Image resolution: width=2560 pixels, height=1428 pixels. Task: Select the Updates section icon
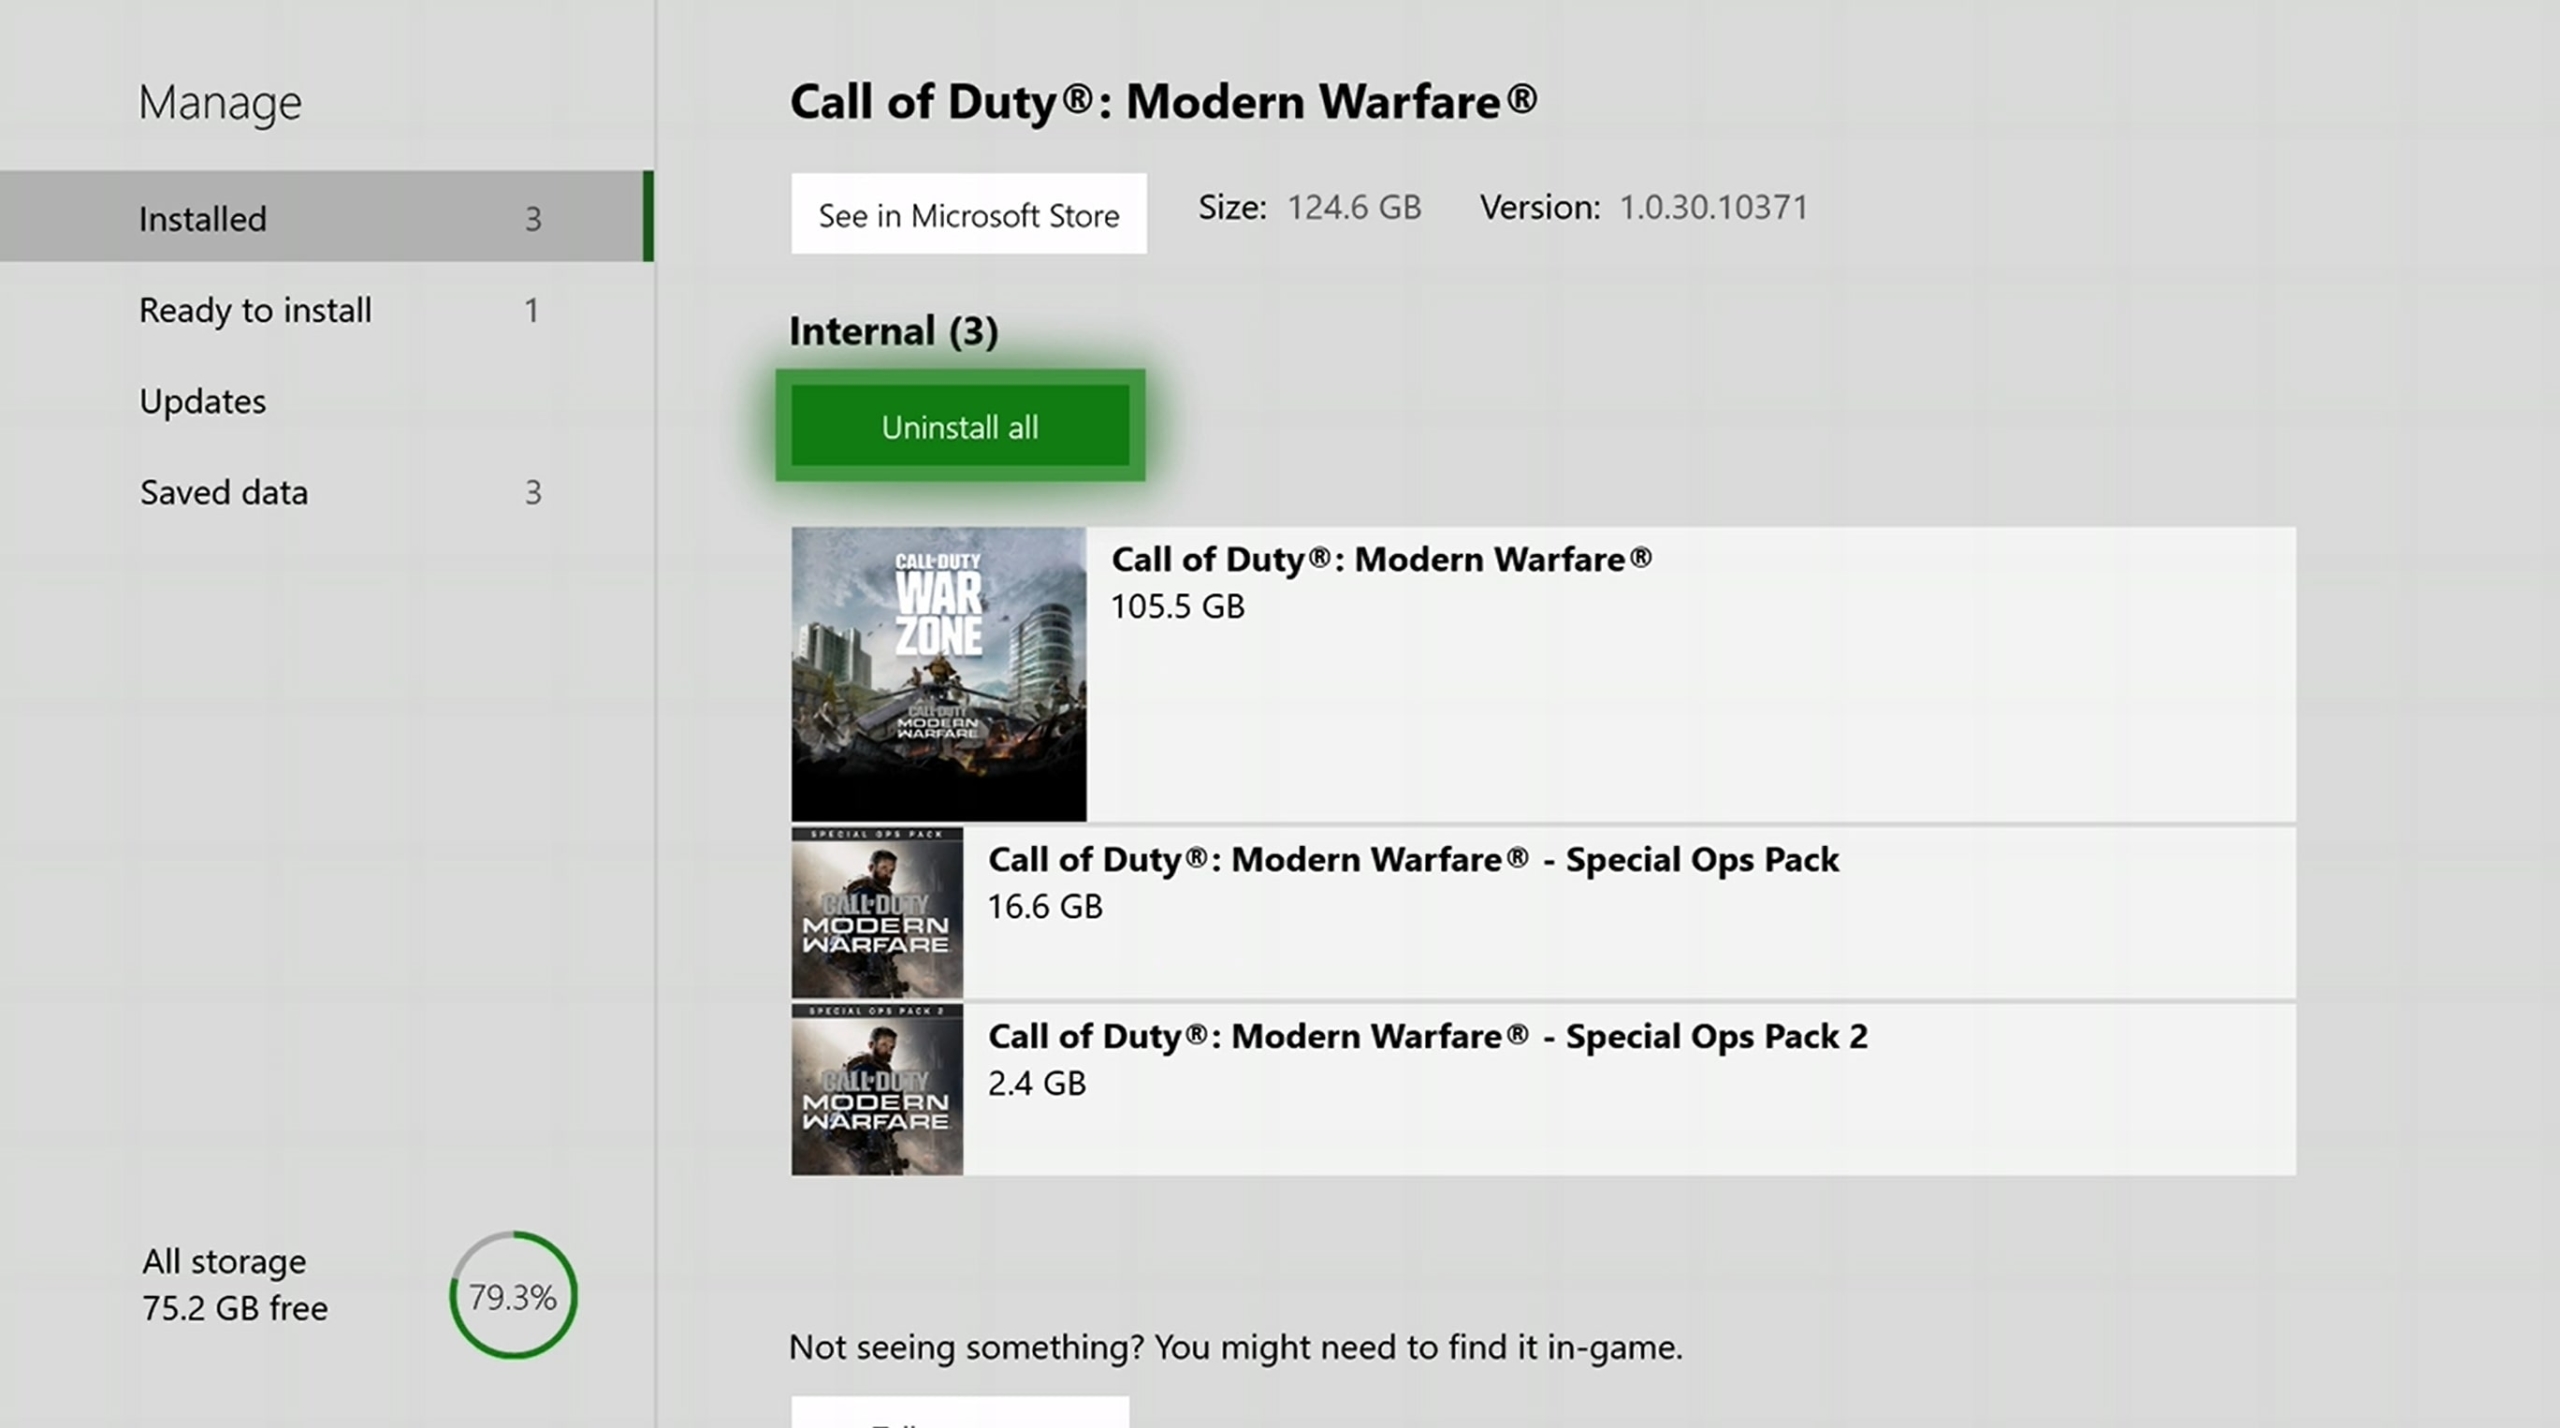[x=200, y=399]
